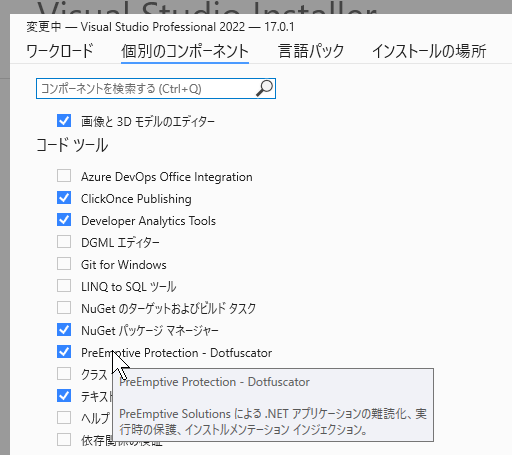Click the Azure DevOps Office Integration label

[x=167, y=177]
